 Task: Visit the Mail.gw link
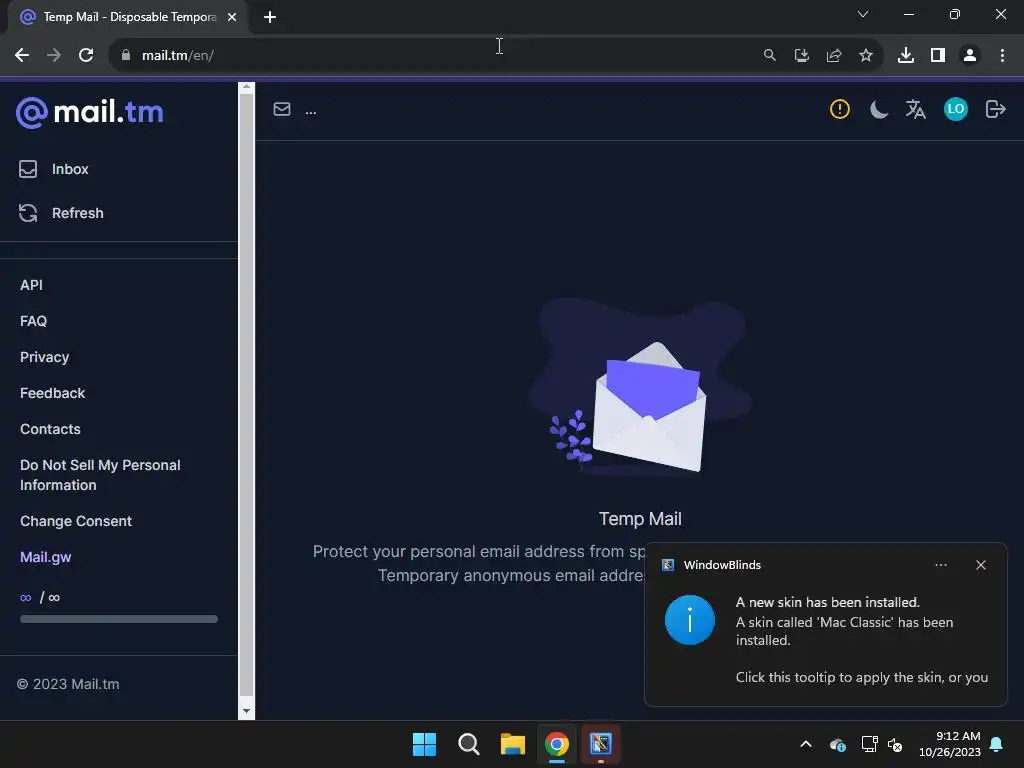pos(46,557)
